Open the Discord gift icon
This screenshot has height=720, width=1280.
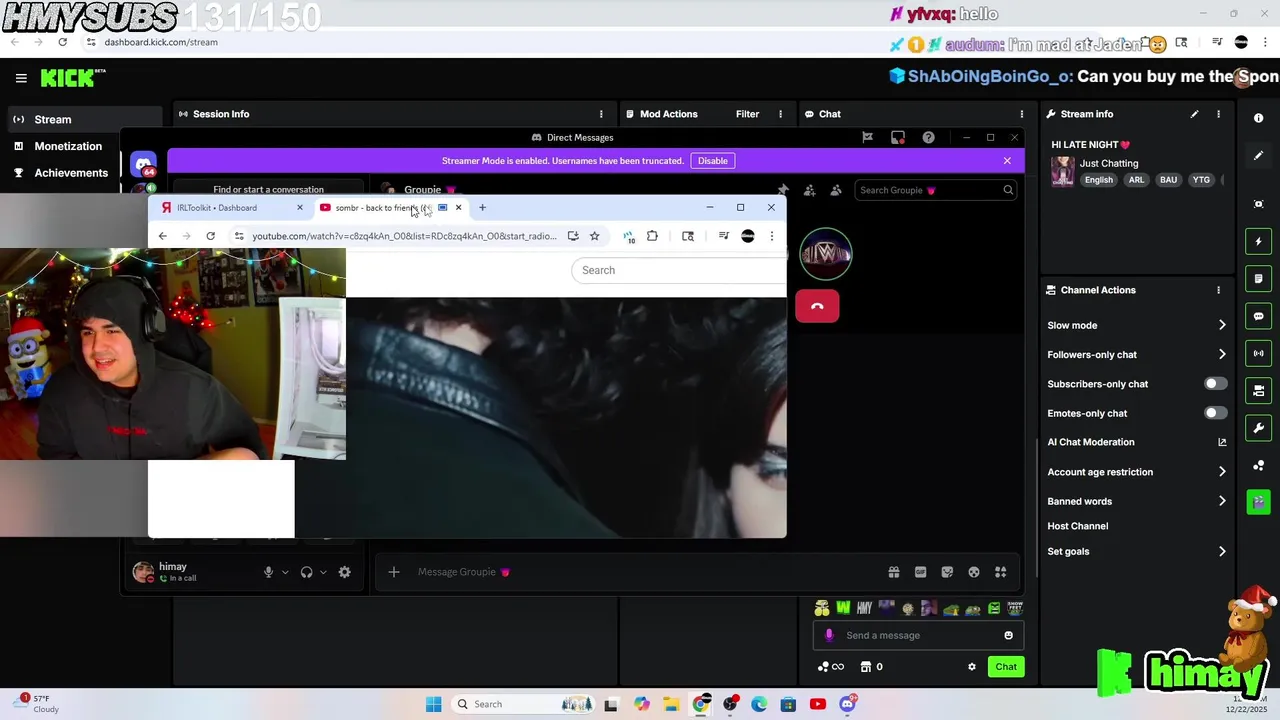click(x=893, y=572)
